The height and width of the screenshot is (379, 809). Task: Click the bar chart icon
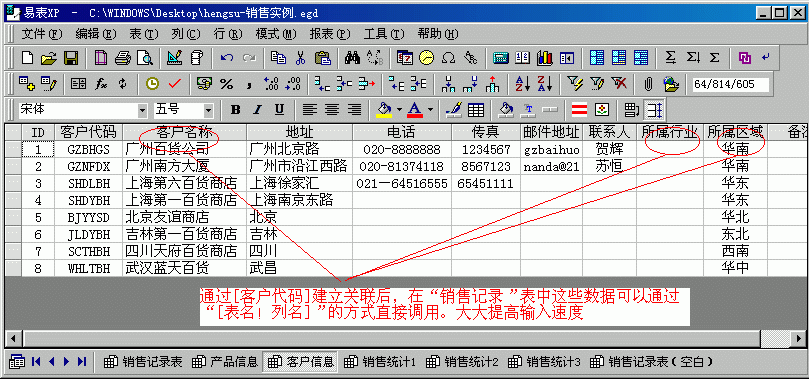click(544, 58)
